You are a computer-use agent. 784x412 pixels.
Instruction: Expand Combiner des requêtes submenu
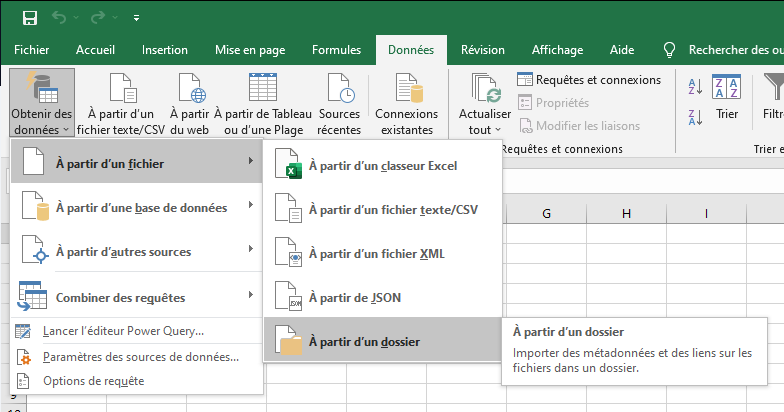coord(136,295)
